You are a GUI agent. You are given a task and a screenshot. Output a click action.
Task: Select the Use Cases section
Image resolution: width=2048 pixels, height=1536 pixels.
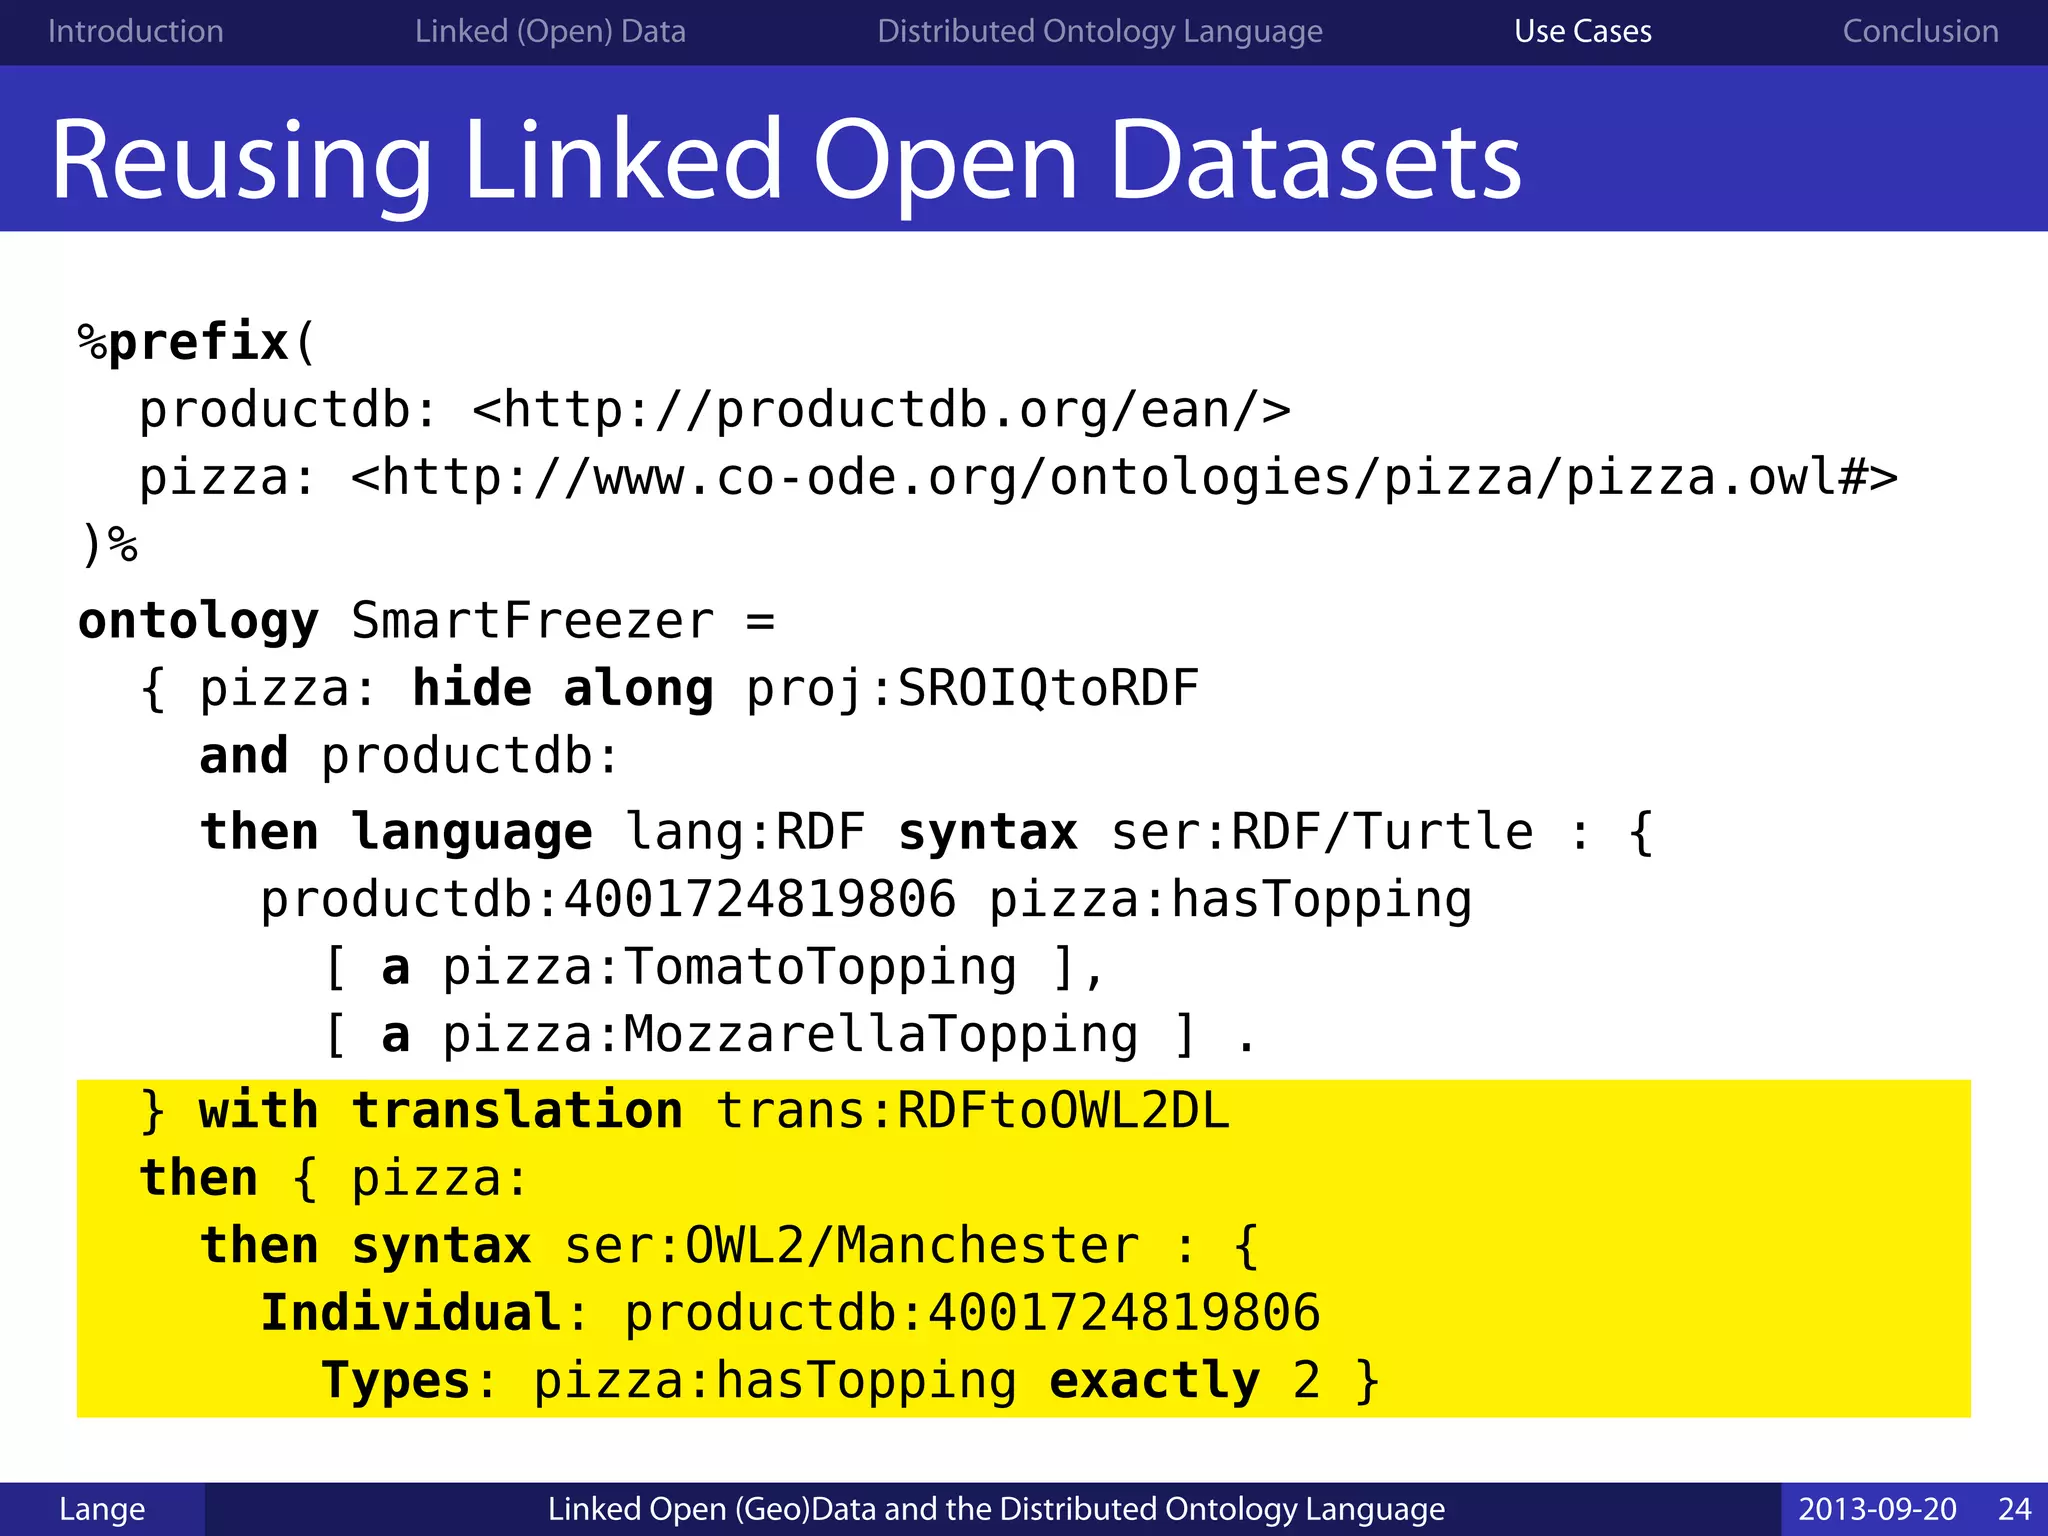(1583, 31)
